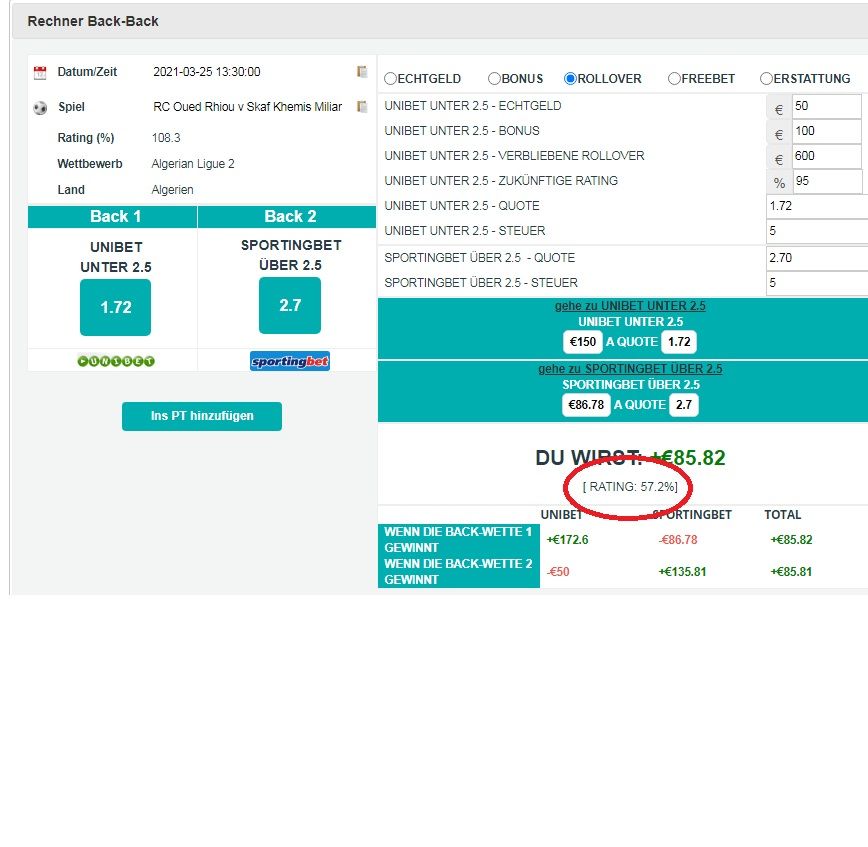
Task: Select the BONUS radio option
Action: click(494, 79)
